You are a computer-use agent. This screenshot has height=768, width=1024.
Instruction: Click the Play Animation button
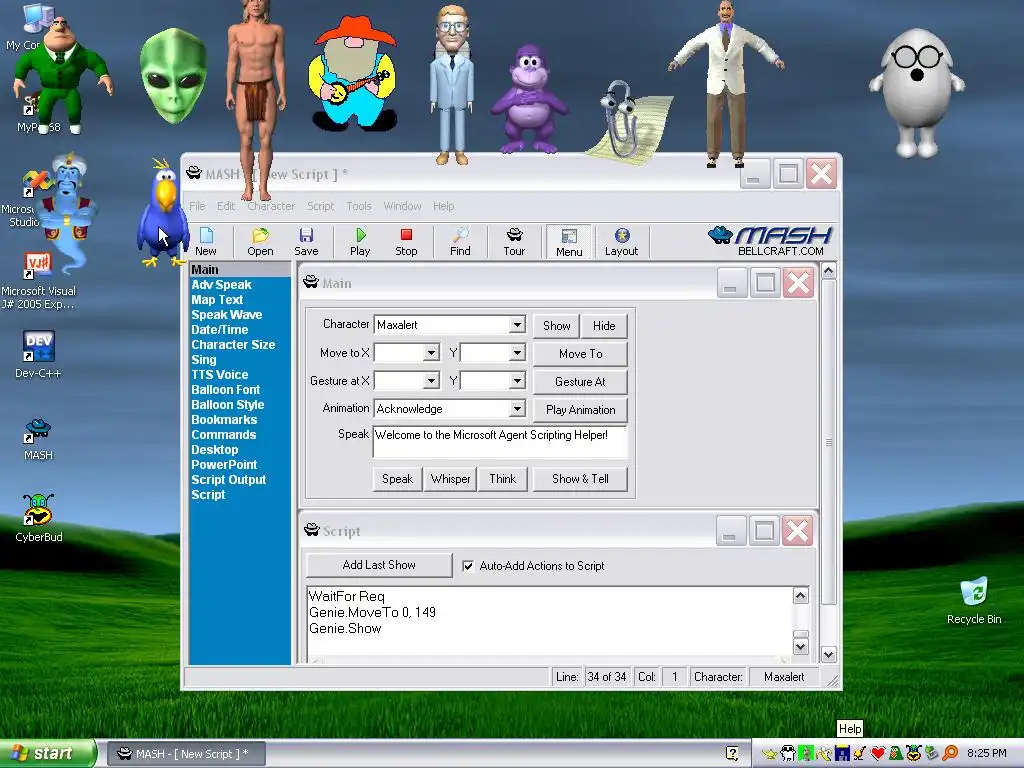click(x=581, y=409)
